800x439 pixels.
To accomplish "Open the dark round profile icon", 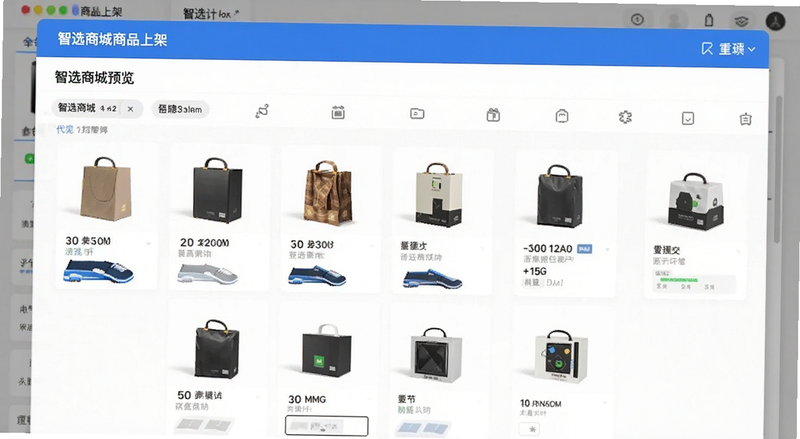I will pos(776,21).
